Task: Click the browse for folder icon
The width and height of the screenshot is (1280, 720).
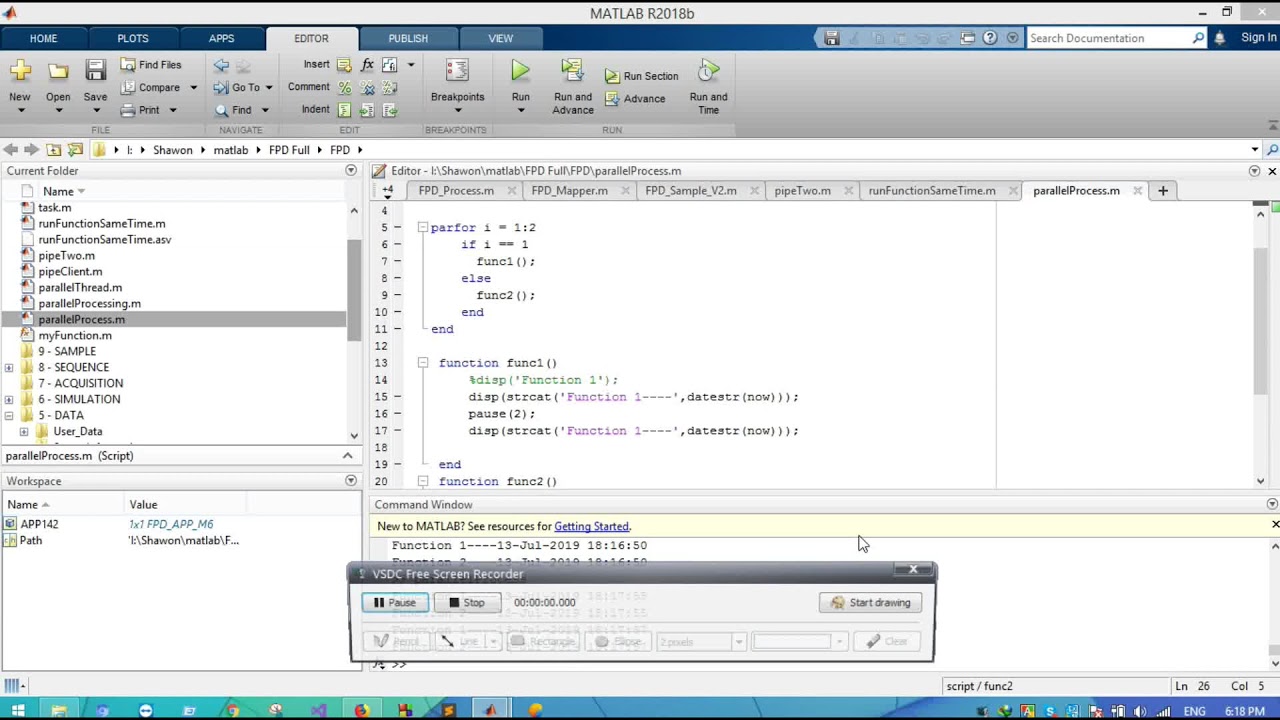Action: click(x=75, y=150)
